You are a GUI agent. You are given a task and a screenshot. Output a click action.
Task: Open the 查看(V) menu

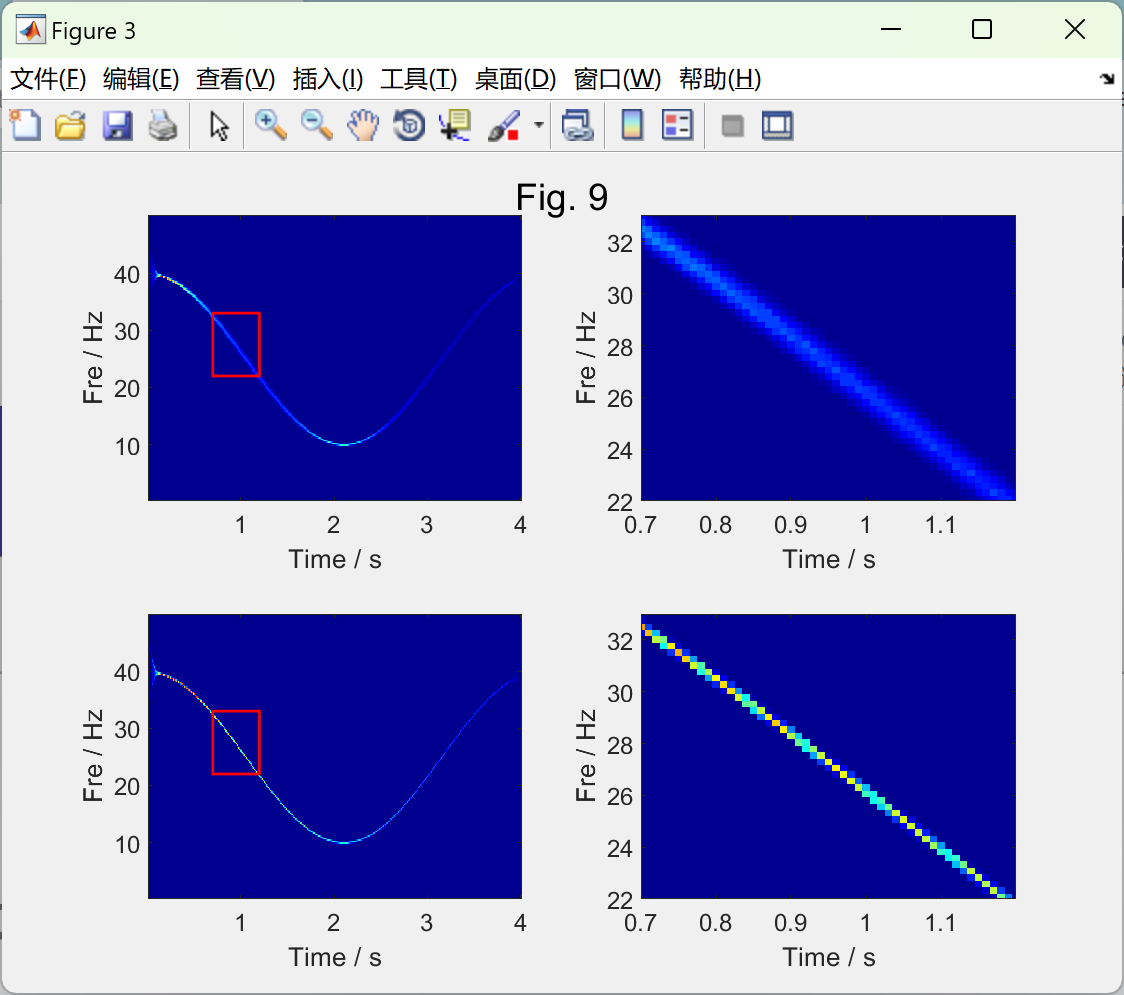tap(236, 79)
